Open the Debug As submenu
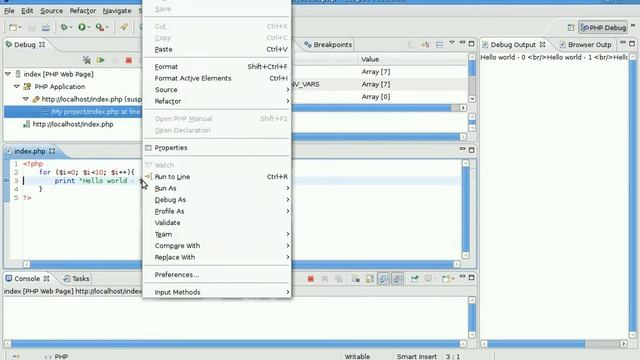Viewport: 640px width, 360px height. point(217,200)
